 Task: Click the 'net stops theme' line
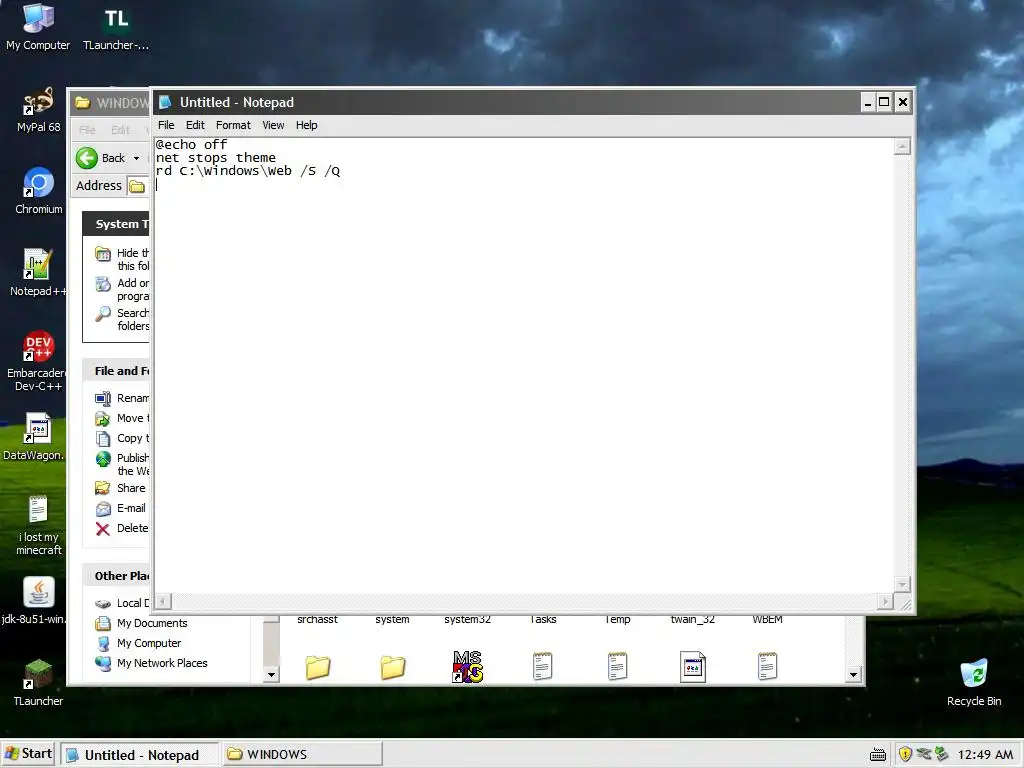[216, 157]
